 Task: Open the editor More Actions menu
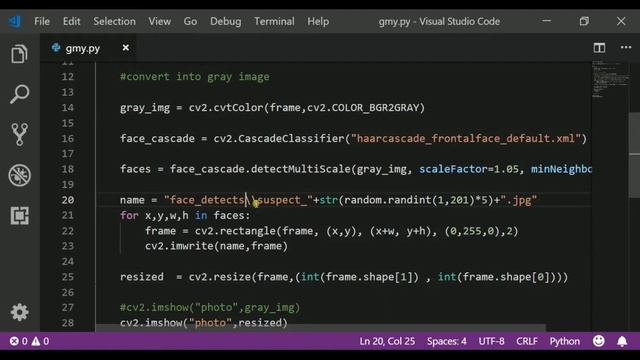coord(626,48)
